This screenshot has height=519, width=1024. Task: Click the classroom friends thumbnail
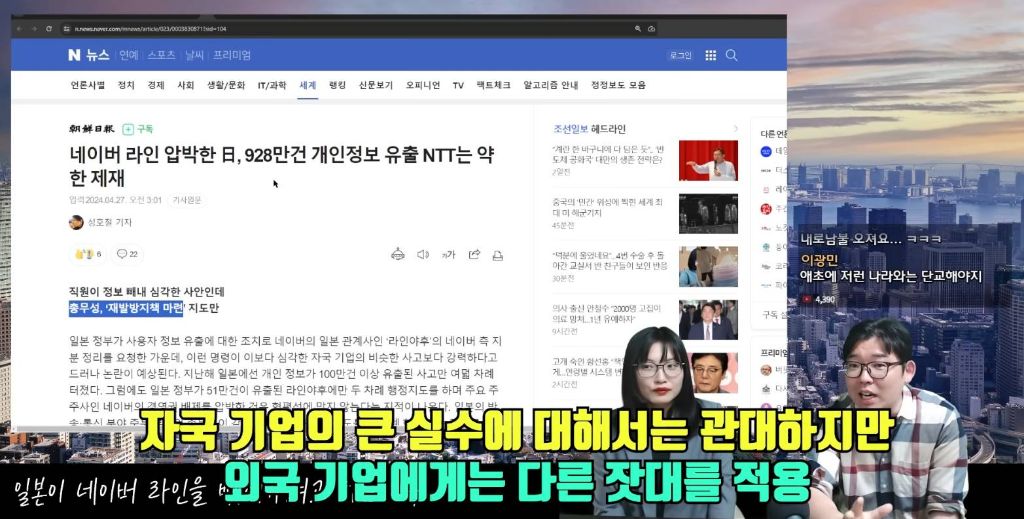pos(708,266)
